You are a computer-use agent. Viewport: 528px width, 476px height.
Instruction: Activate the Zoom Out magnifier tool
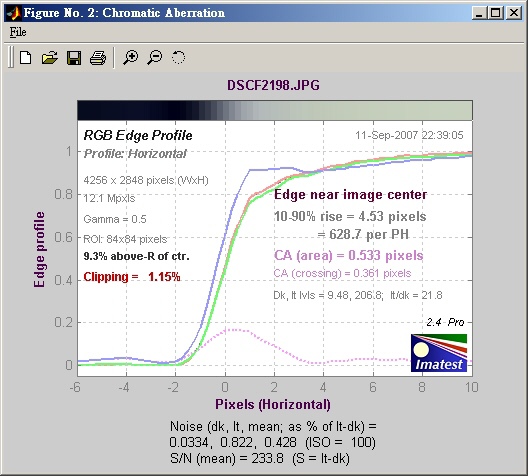(155, 58)
